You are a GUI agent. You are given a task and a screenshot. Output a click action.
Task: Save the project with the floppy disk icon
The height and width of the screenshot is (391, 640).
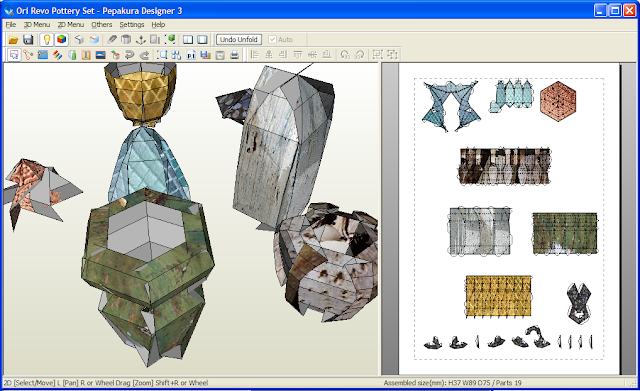click(28, 40)
